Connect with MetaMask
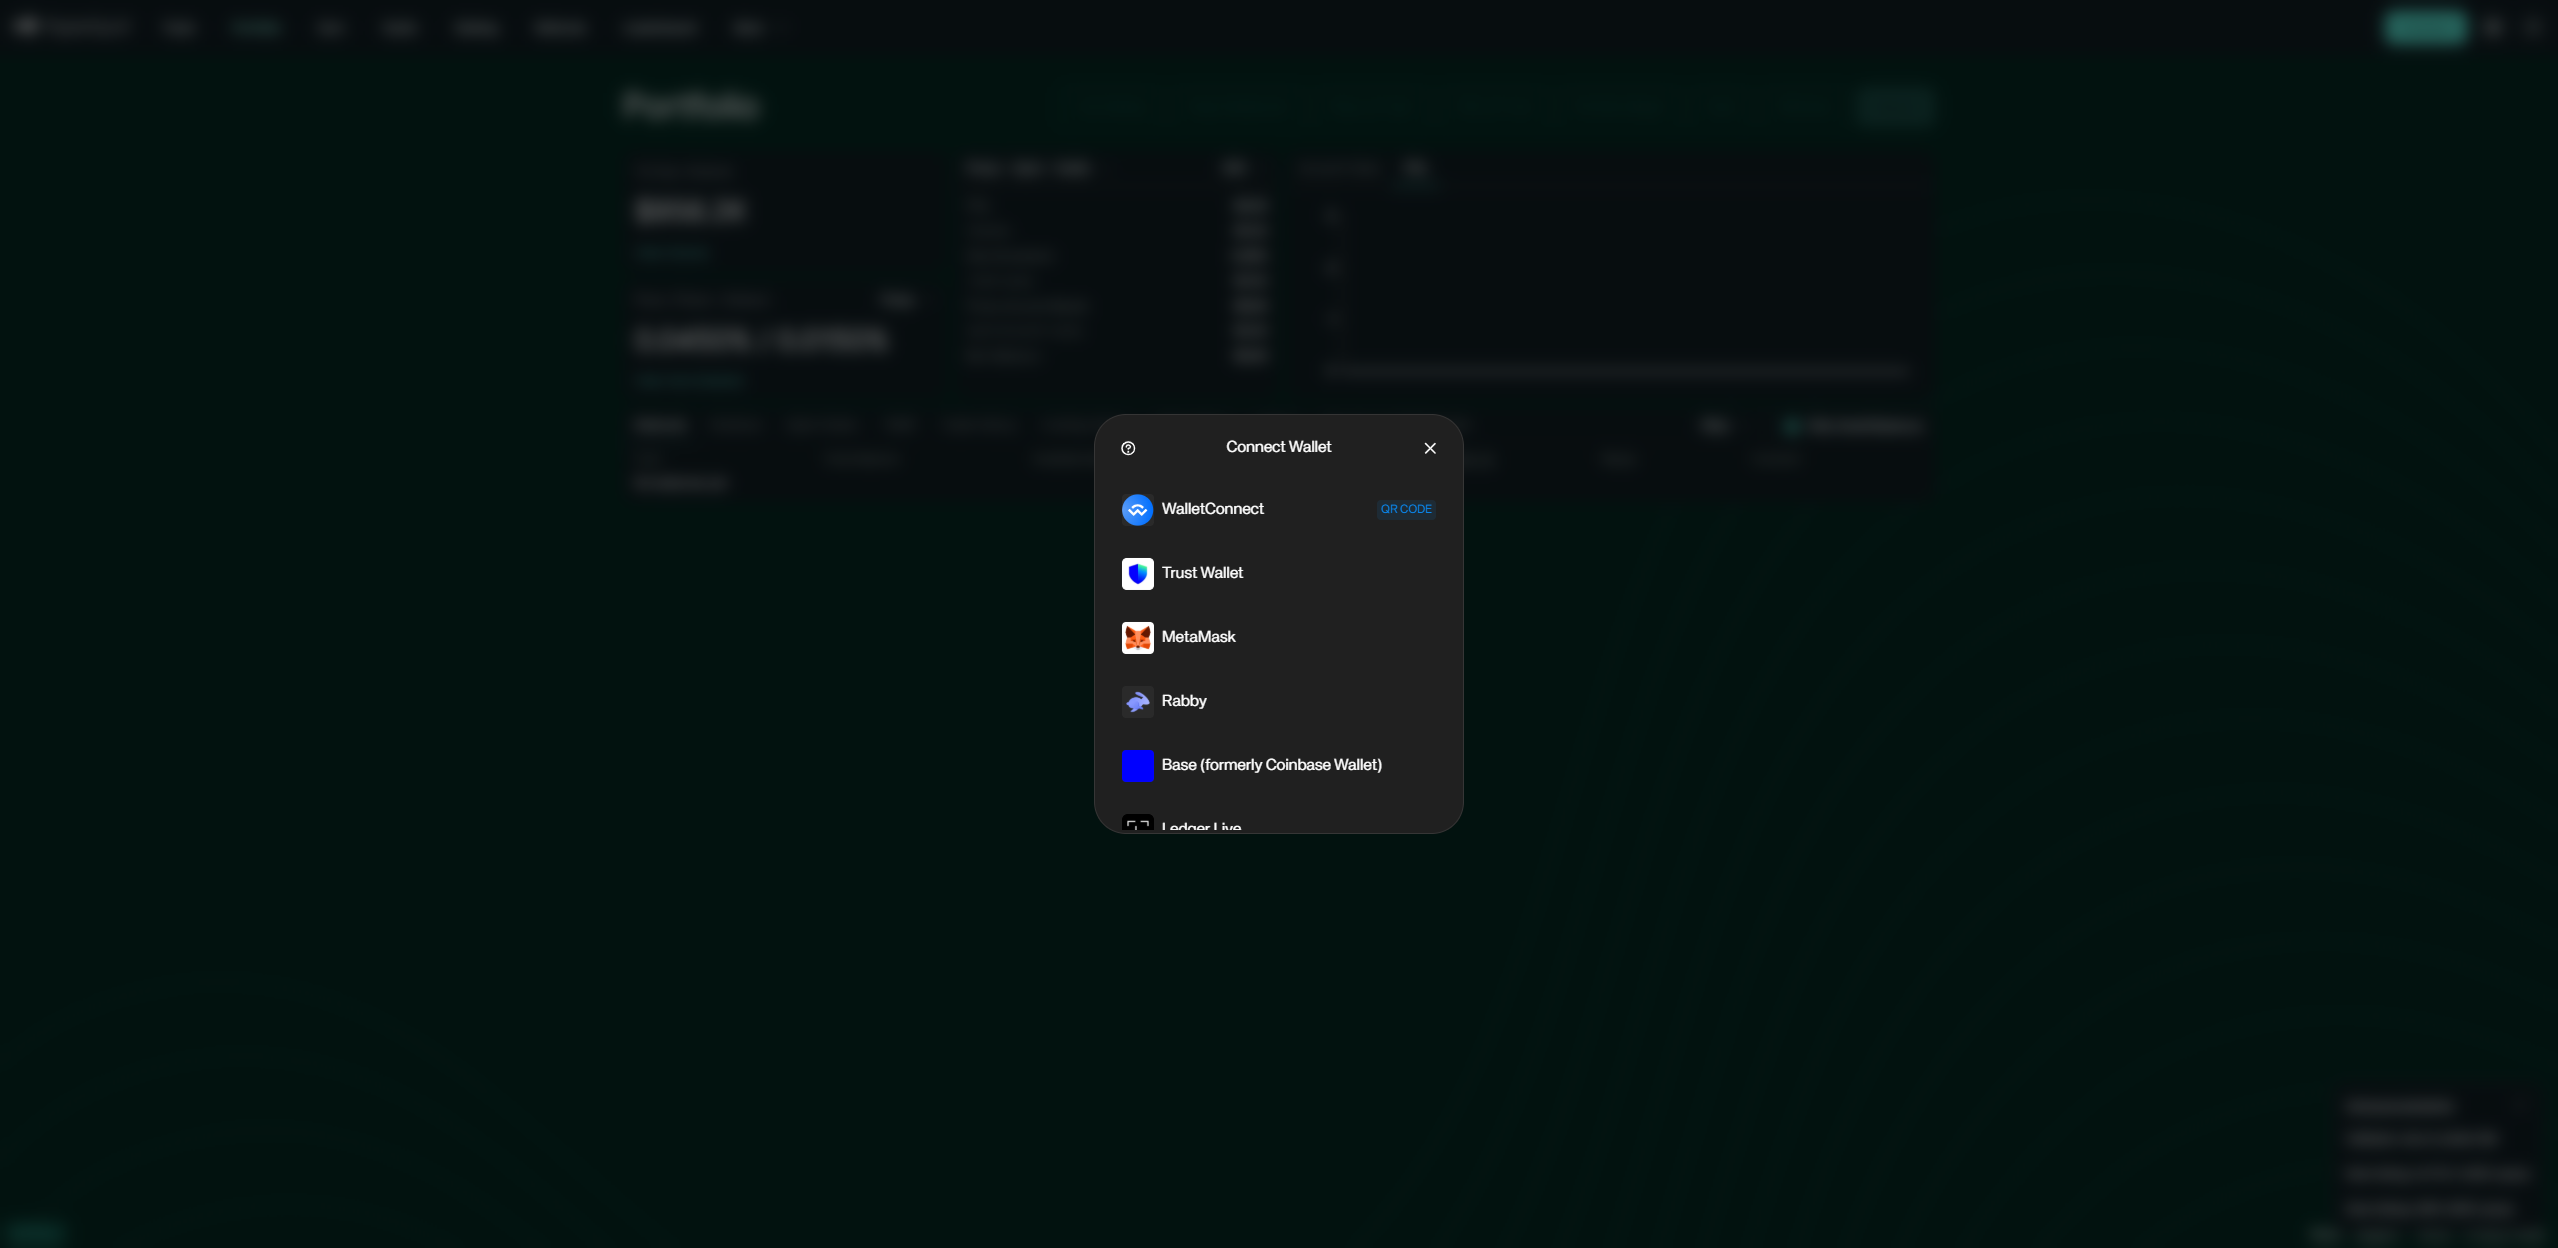The width and height of the screenshot is (2558, 1248). 1278,638
